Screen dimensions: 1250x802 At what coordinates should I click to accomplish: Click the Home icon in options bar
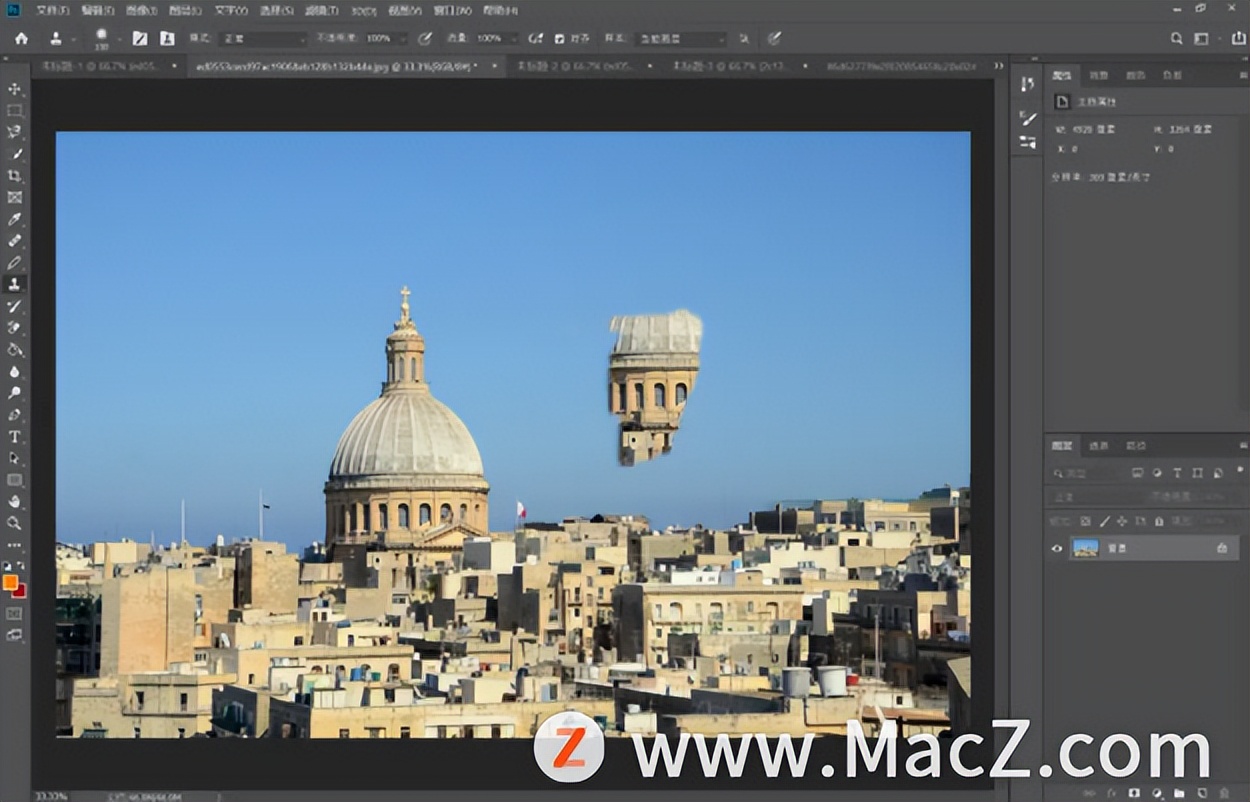[x=21, y=38]
